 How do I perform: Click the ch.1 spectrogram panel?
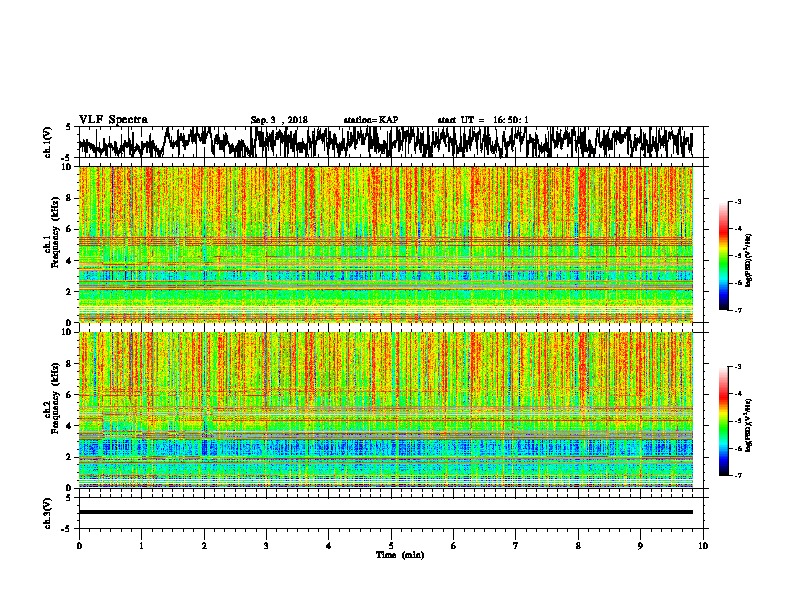tap(386, 244)
